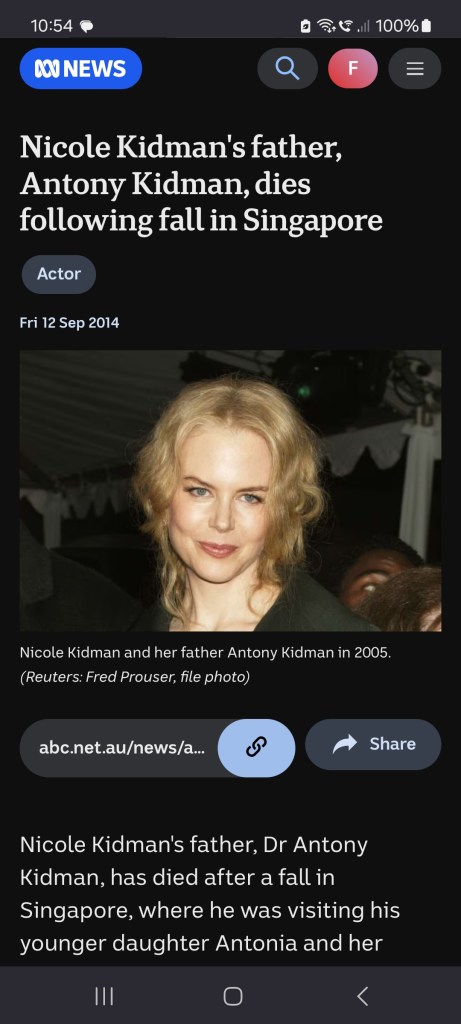
Task: Tap the Reuters photo credit caption
Action: point(135,677)
